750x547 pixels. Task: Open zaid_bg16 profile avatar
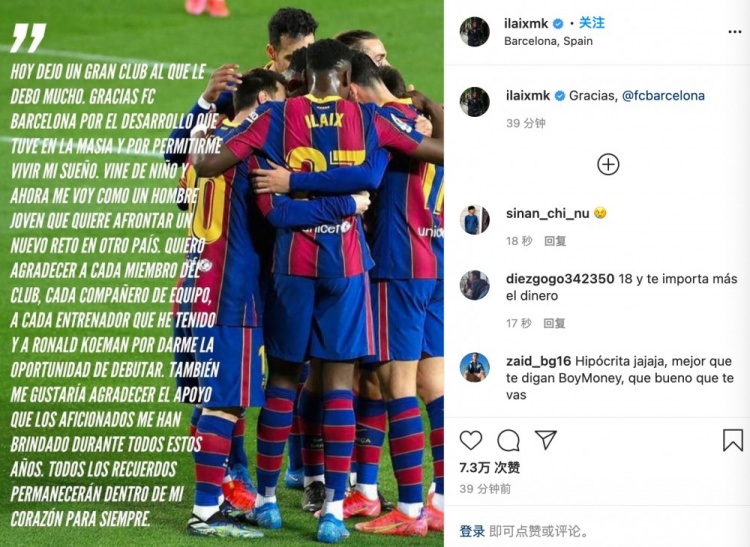coord(474,368)
